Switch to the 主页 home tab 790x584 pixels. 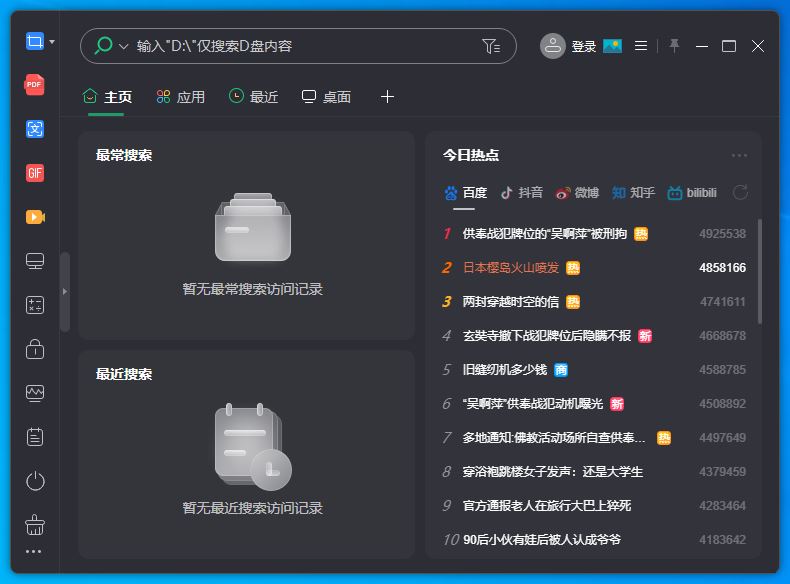click(x=107, y=97)
